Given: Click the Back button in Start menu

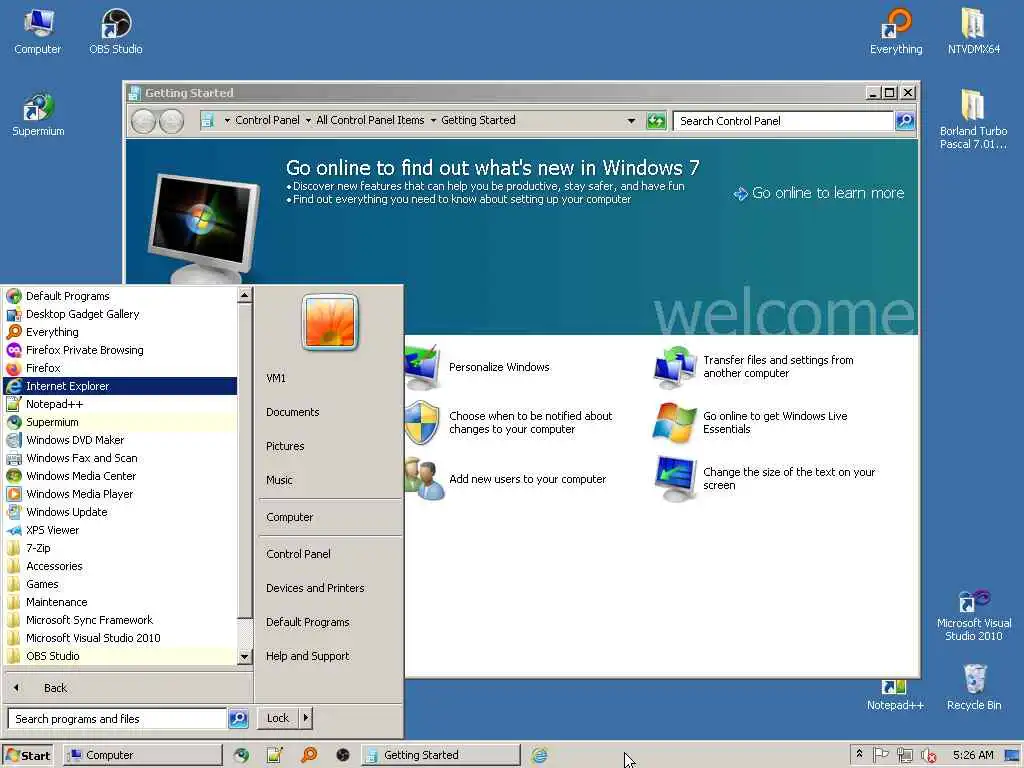Looking at the screenshot, I should (127, 688).
